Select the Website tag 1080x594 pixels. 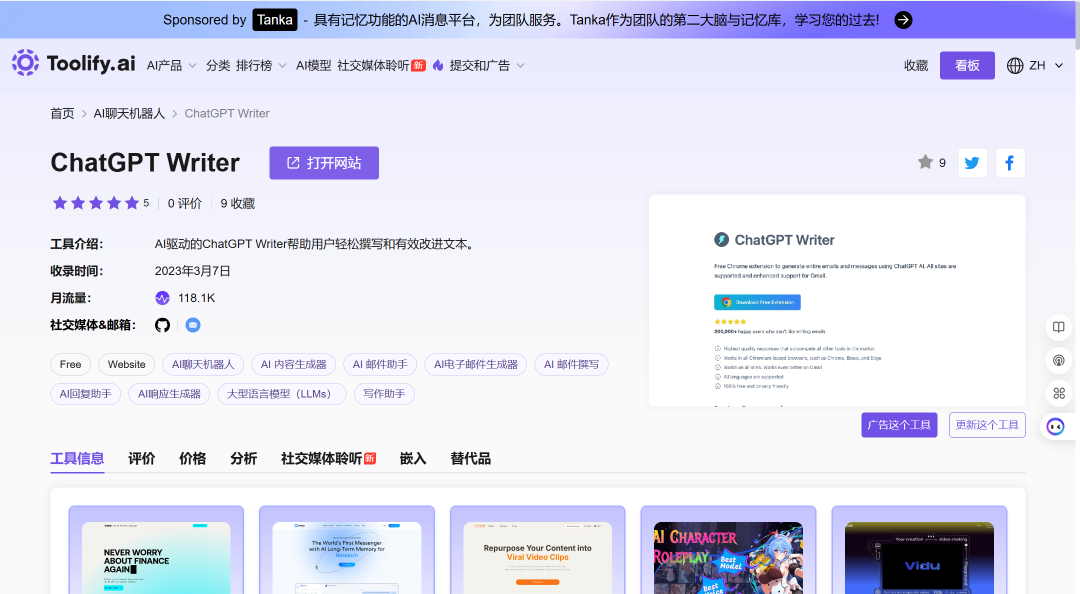(x=127, y=365)
